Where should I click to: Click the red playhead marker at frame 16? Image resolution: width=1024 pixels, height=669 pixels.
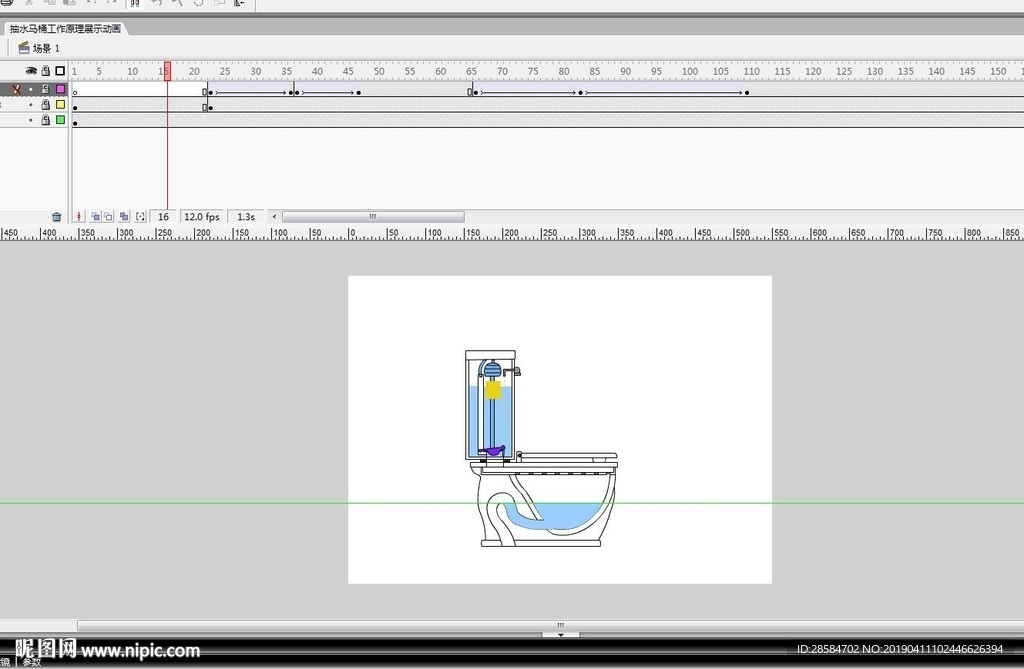coord(167,71)
